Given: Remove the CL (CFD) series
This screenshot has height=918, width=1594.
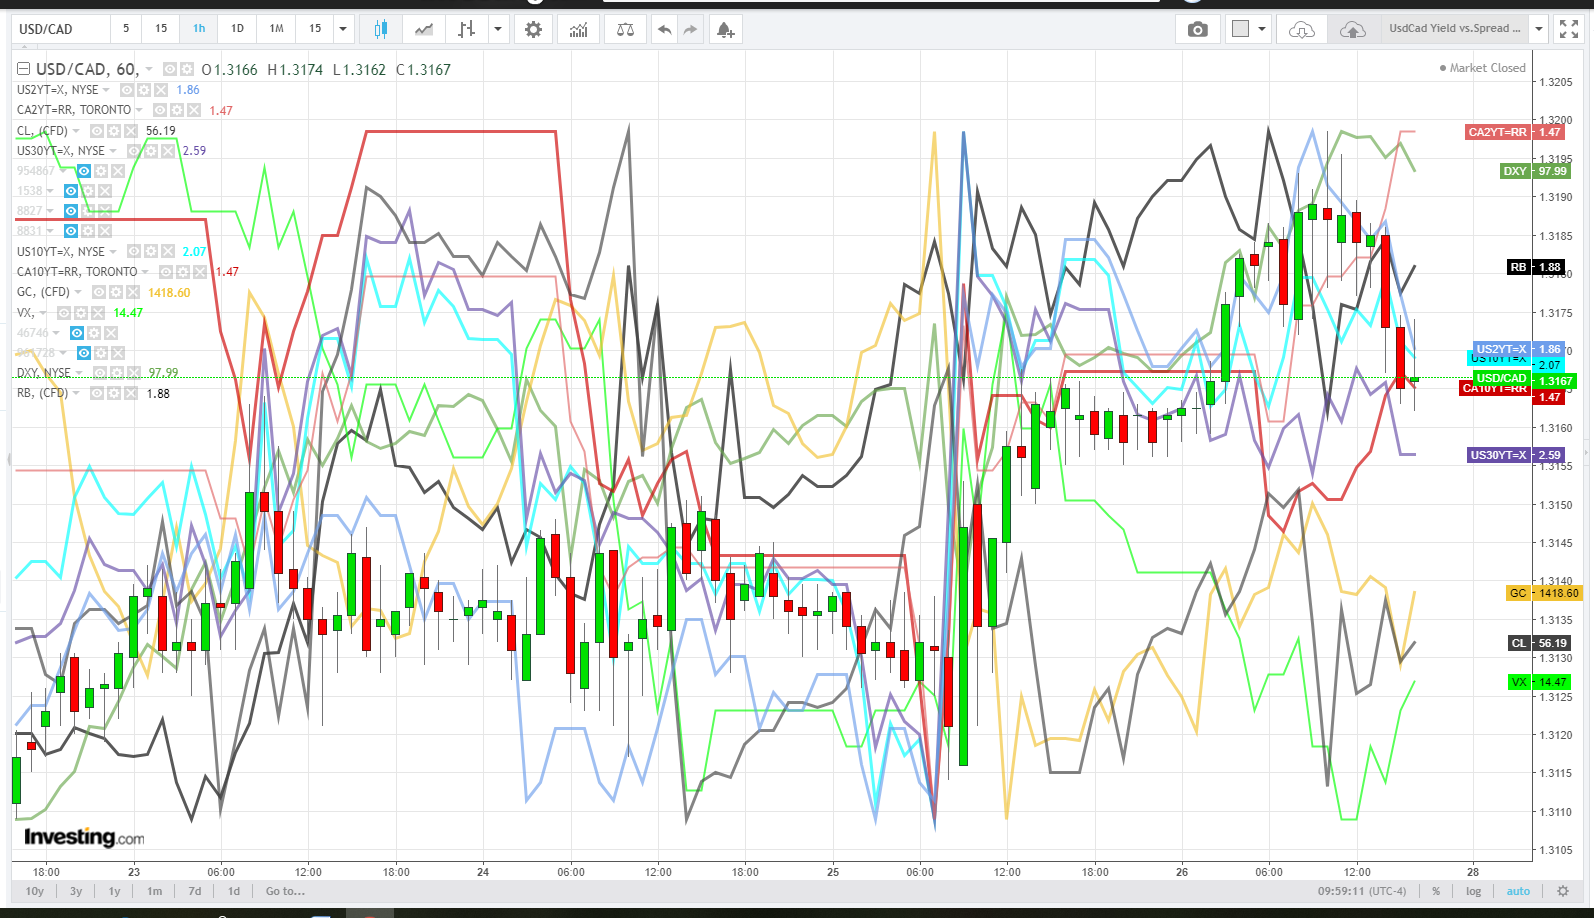Looking at the screenshot, I should pyautogui.click(x=131, y=131).
